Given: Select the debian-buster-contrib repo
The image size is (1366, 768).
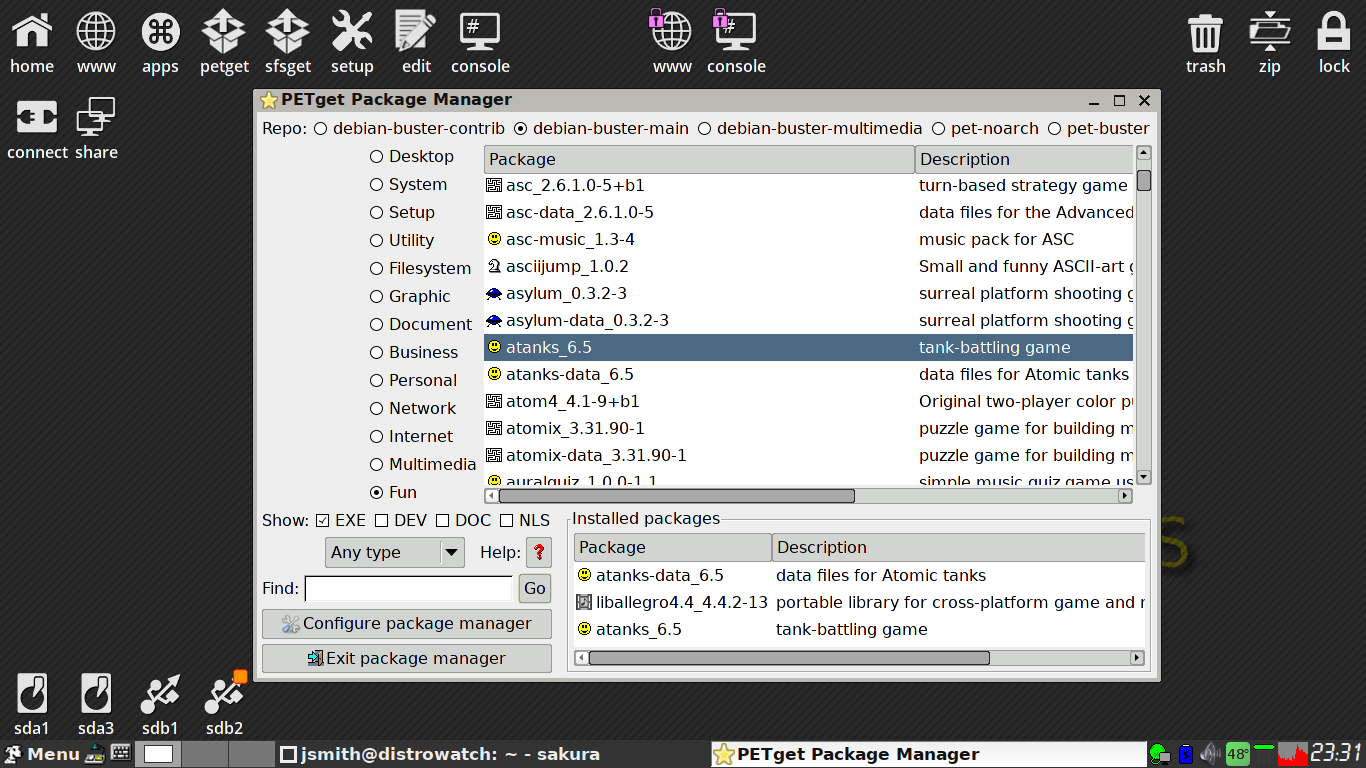Looking at the screenshot, I should [409, 128].
